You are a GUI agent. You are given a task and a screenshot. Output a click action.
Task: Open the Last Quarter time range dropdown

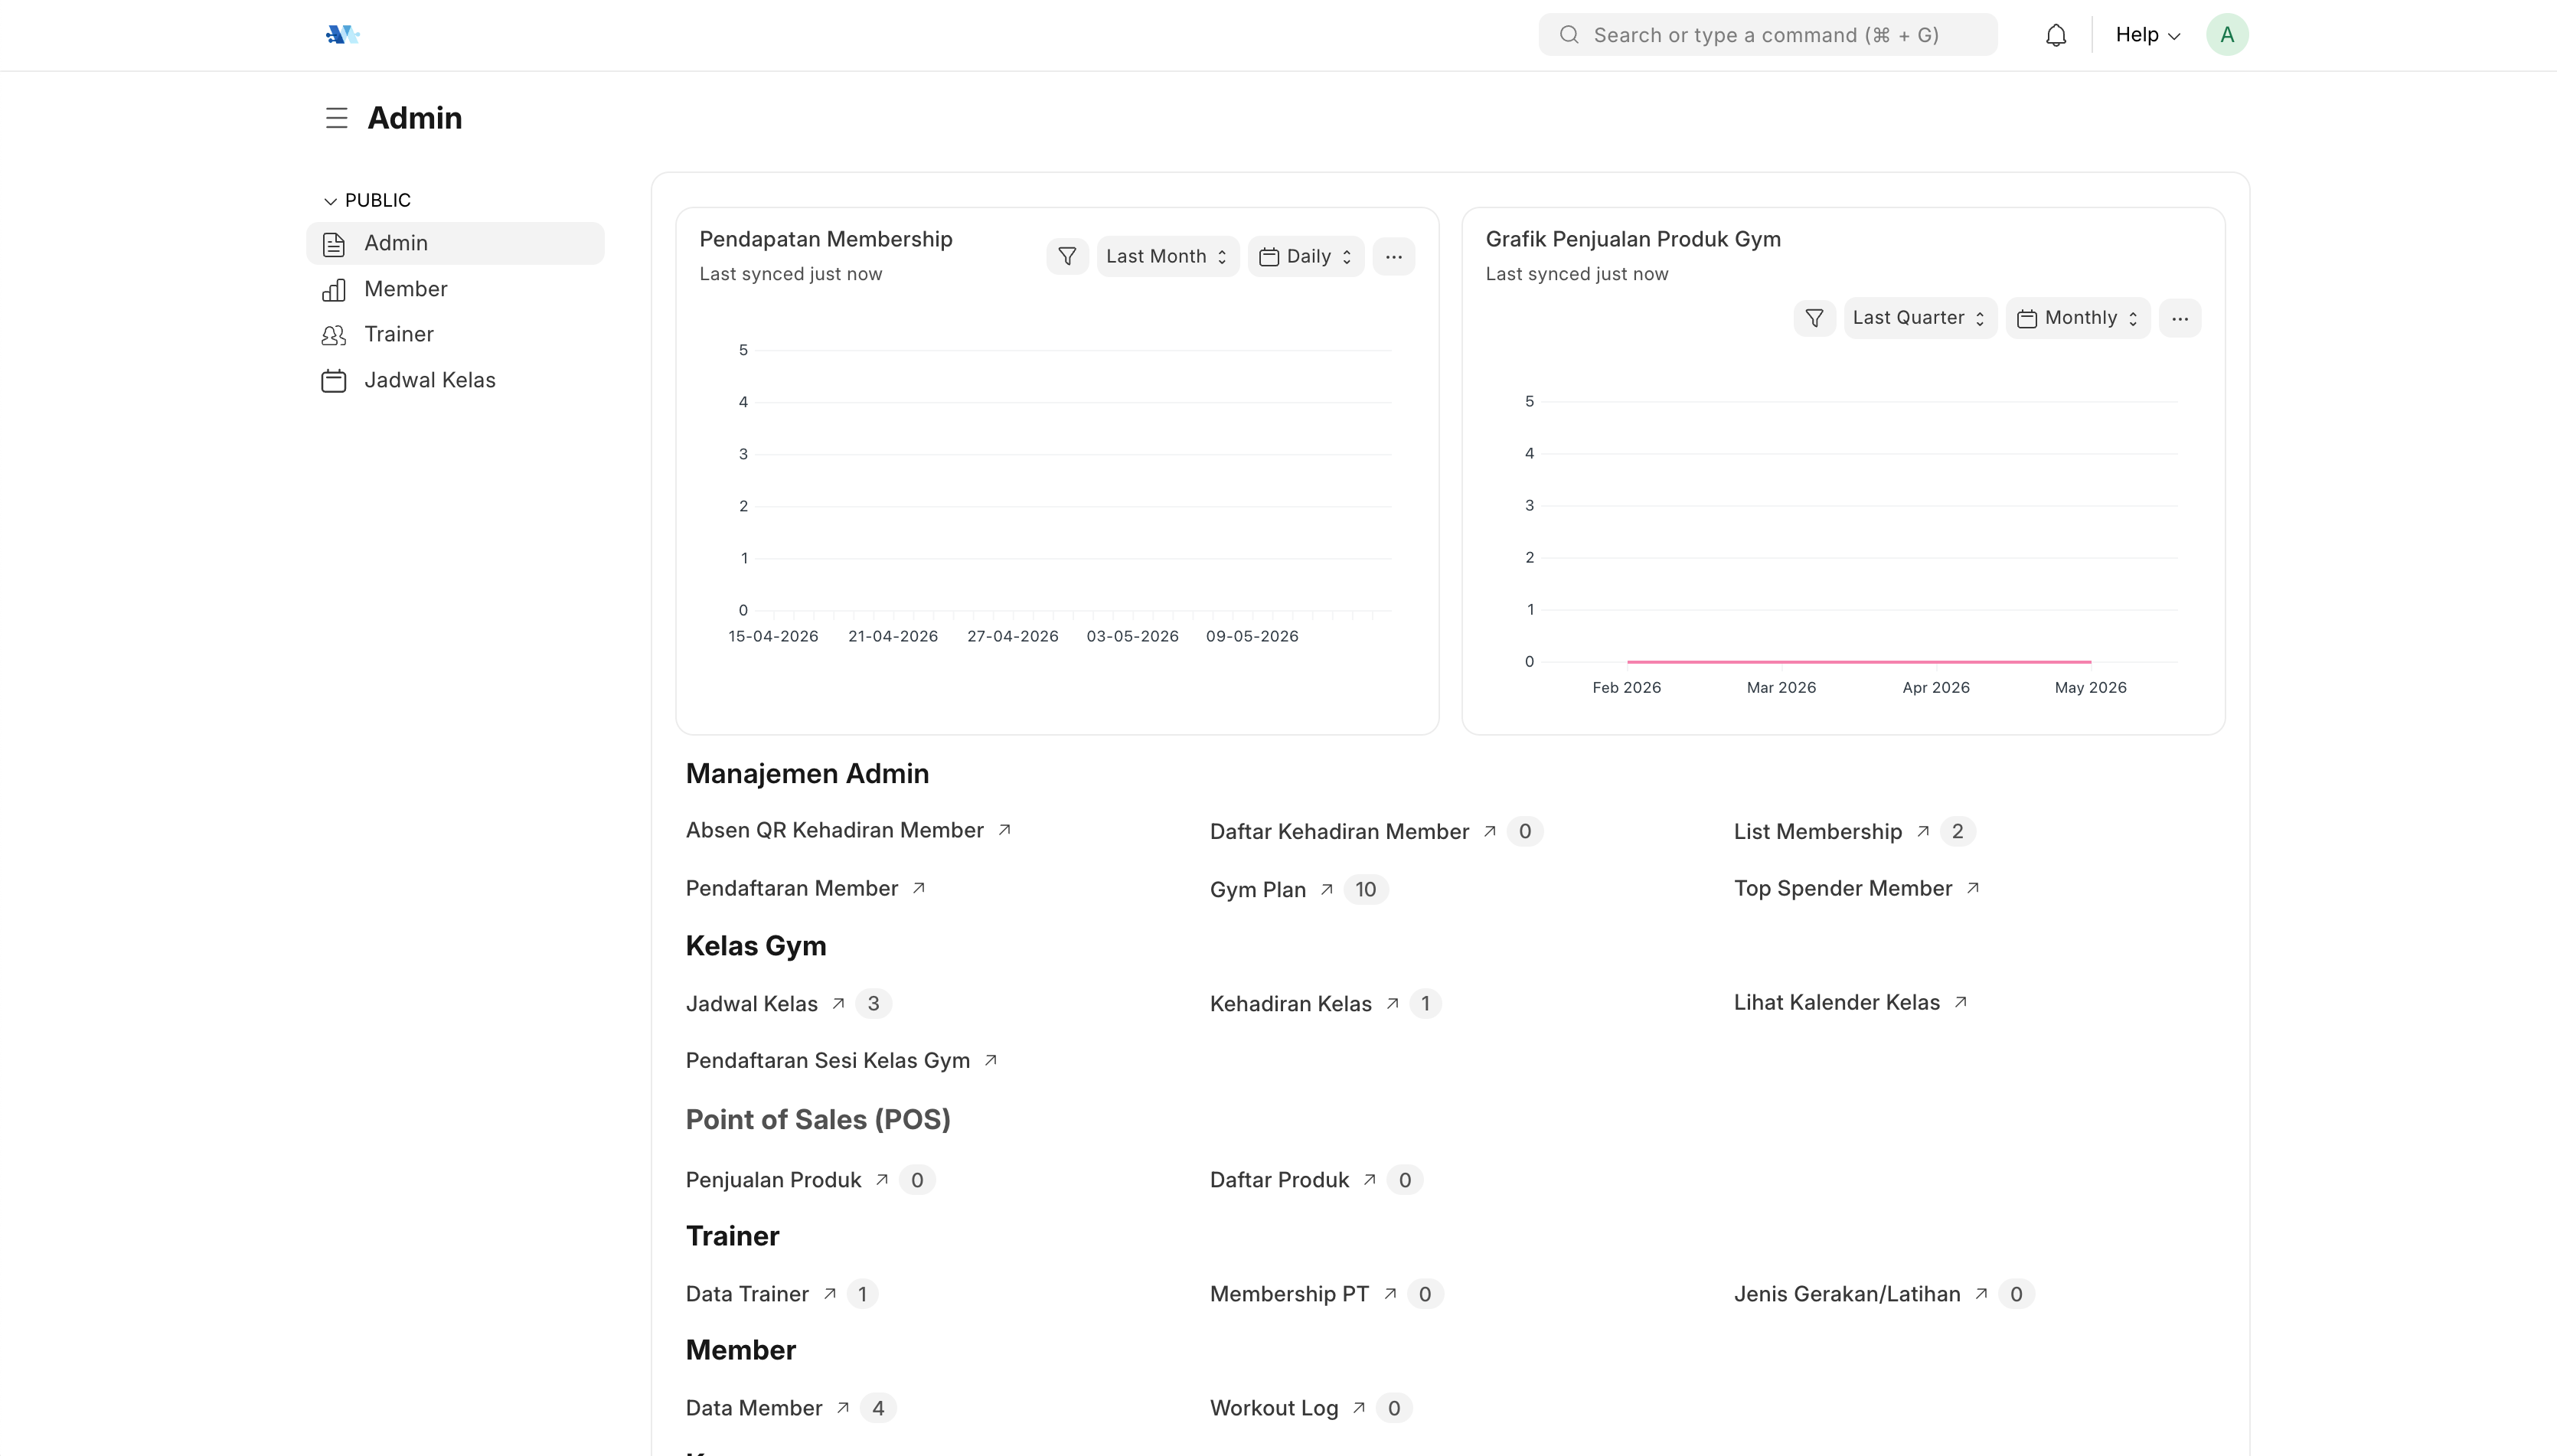1920,318
